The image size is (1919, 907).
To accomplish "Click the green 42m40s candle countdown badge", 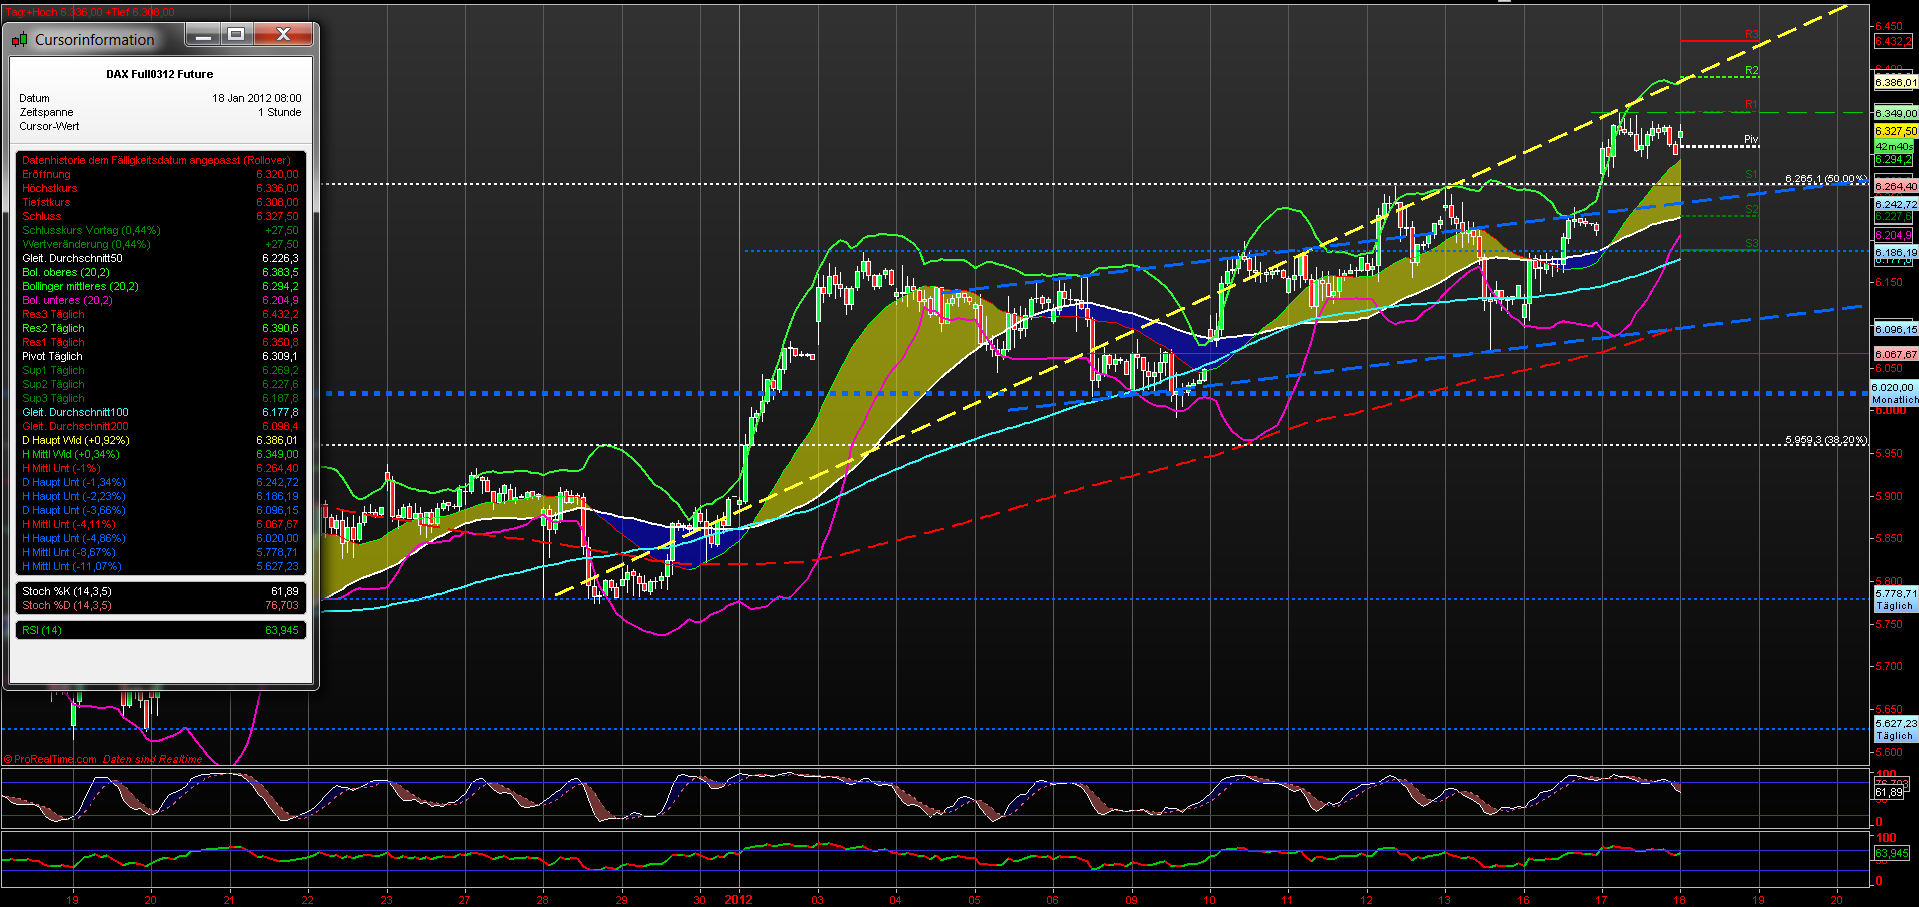I will click(x=1894, y=144).
